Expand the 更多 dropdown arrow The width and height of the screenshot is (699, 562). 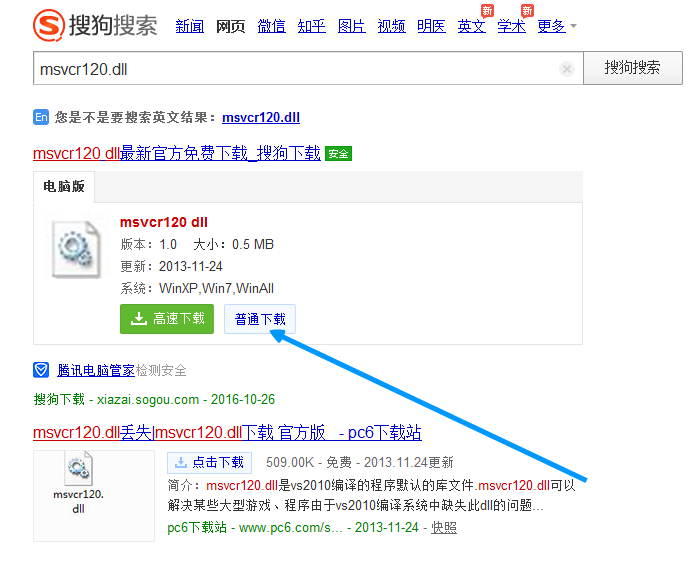(x=574, y=26)
